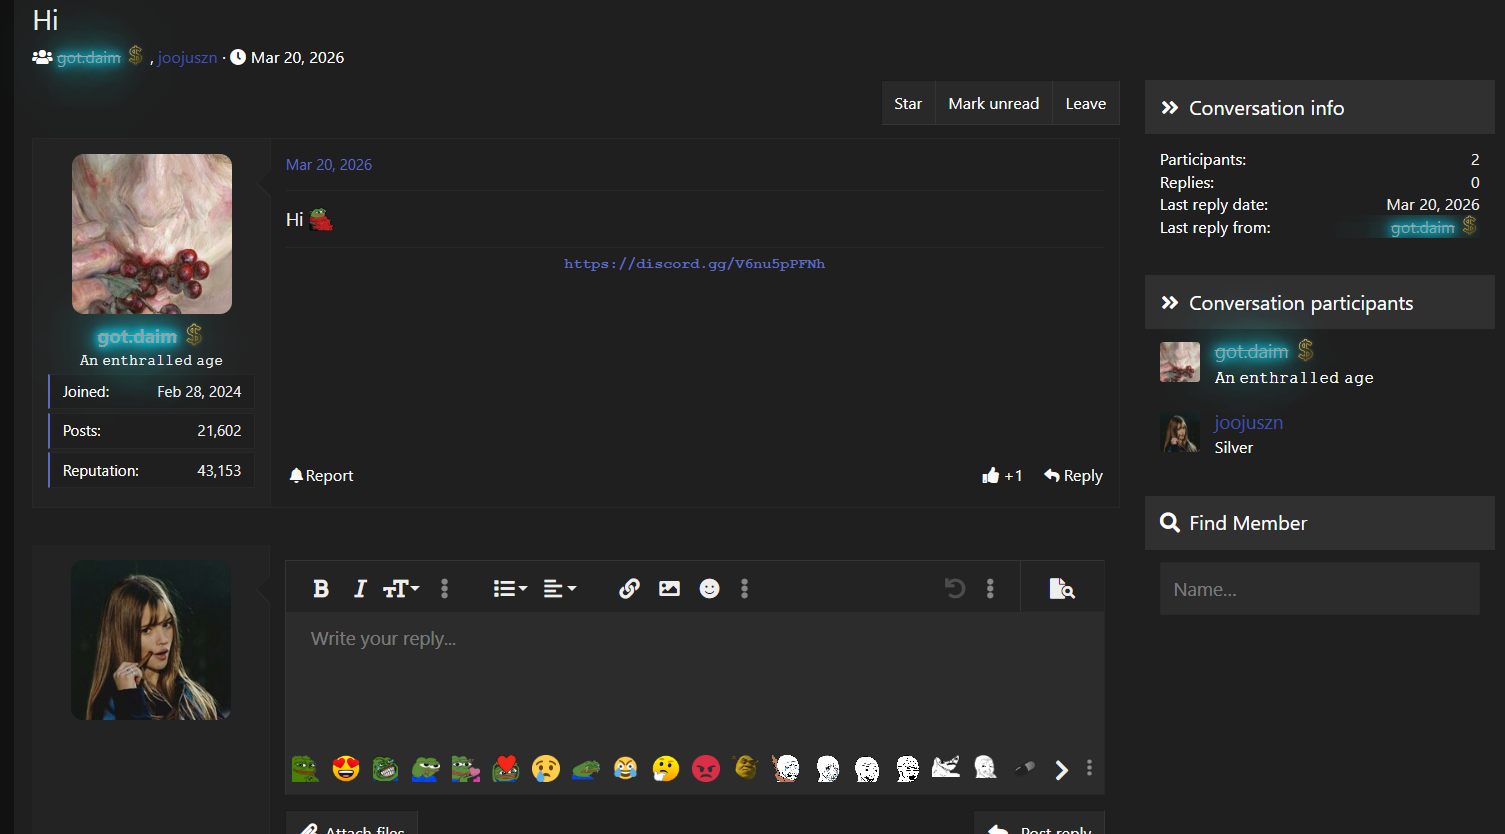This screenshot has width=1505, height=834.
Task: Show more emojis with the right arrow
Action: [1061, 769]
